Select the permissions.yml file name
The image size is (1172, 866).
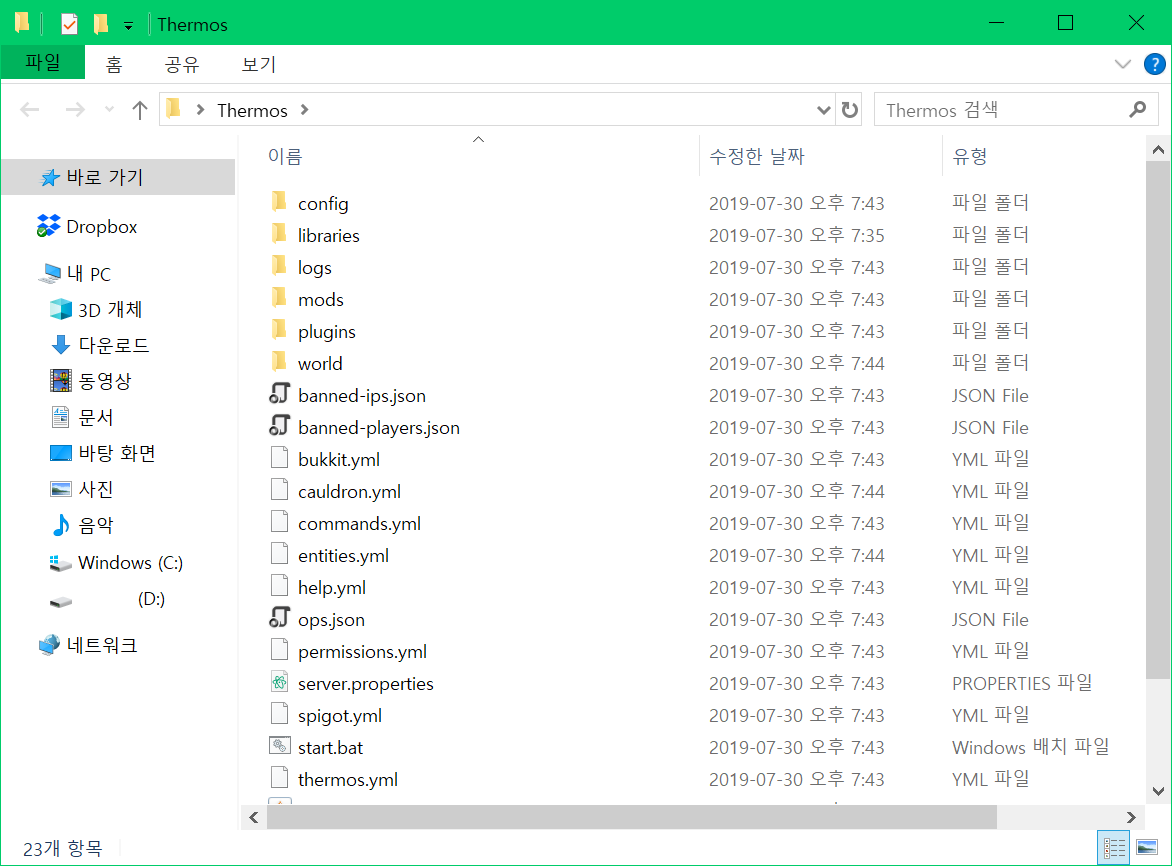pos(363,652)
